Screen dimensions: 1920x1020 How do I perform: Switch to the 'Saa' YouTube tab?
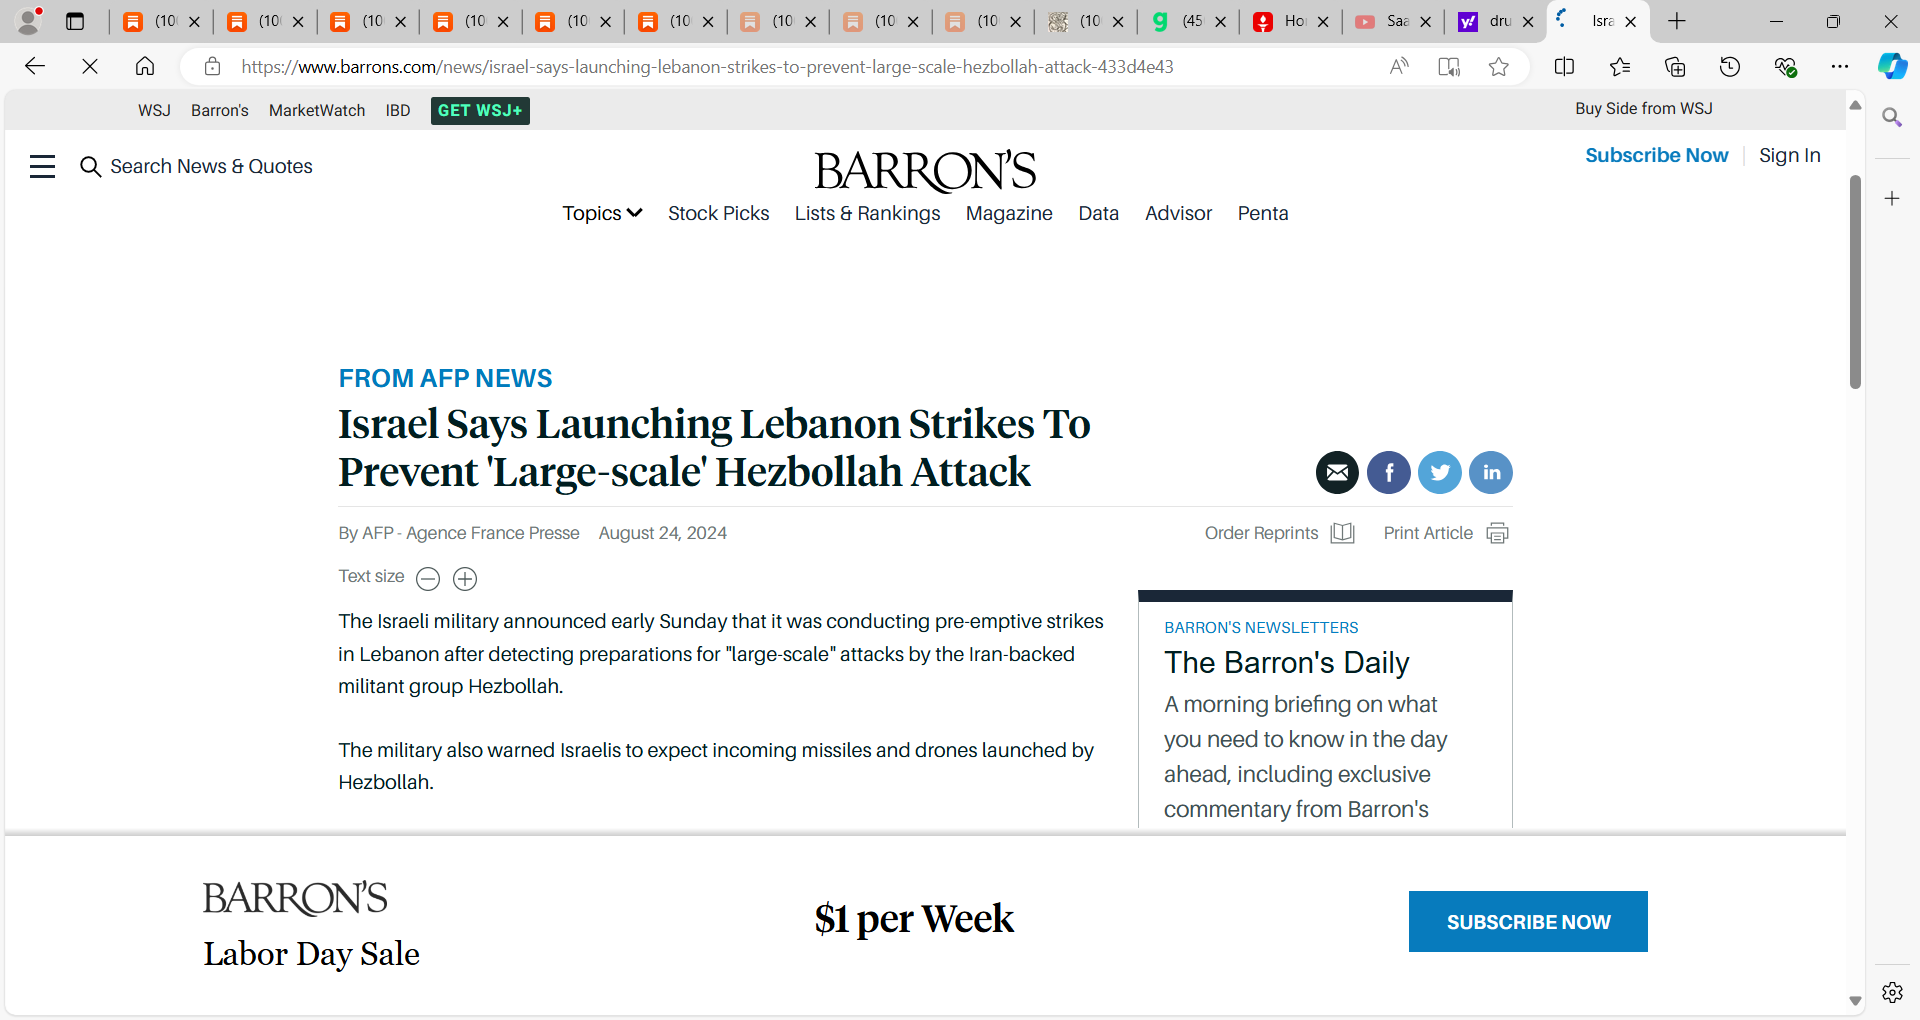[x=1392, y=21]
